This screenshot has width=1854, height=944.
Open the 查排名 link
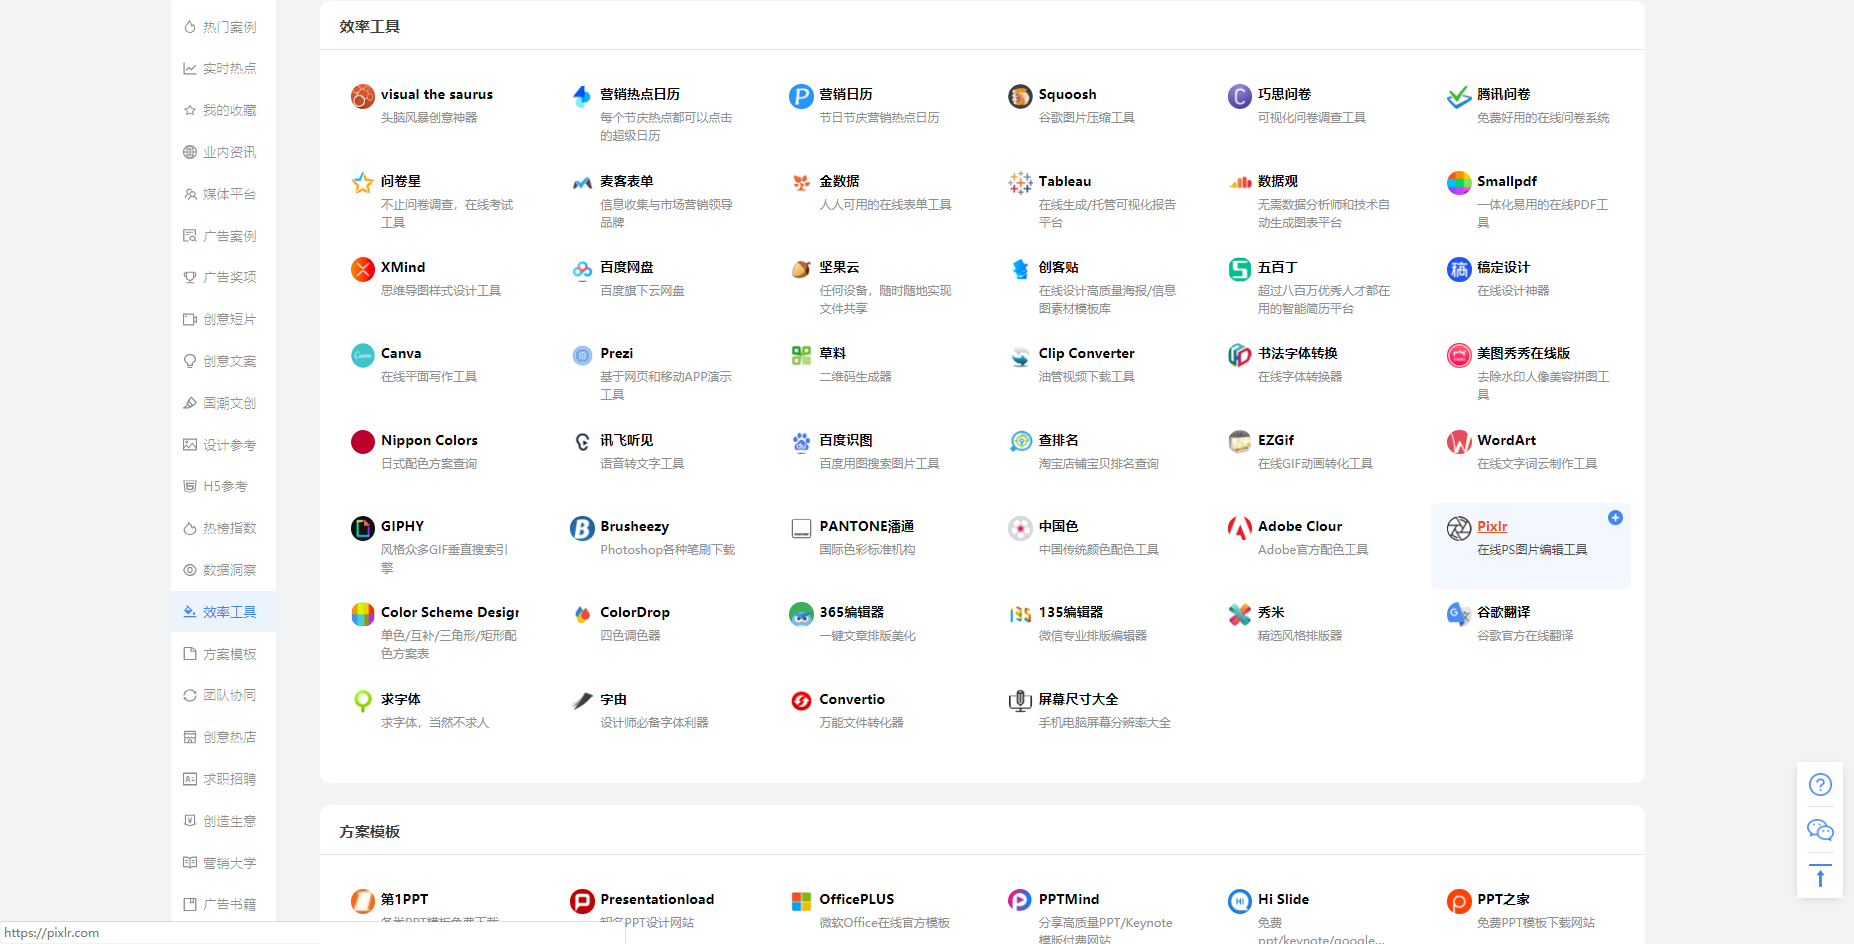(x=1059, y=440)
